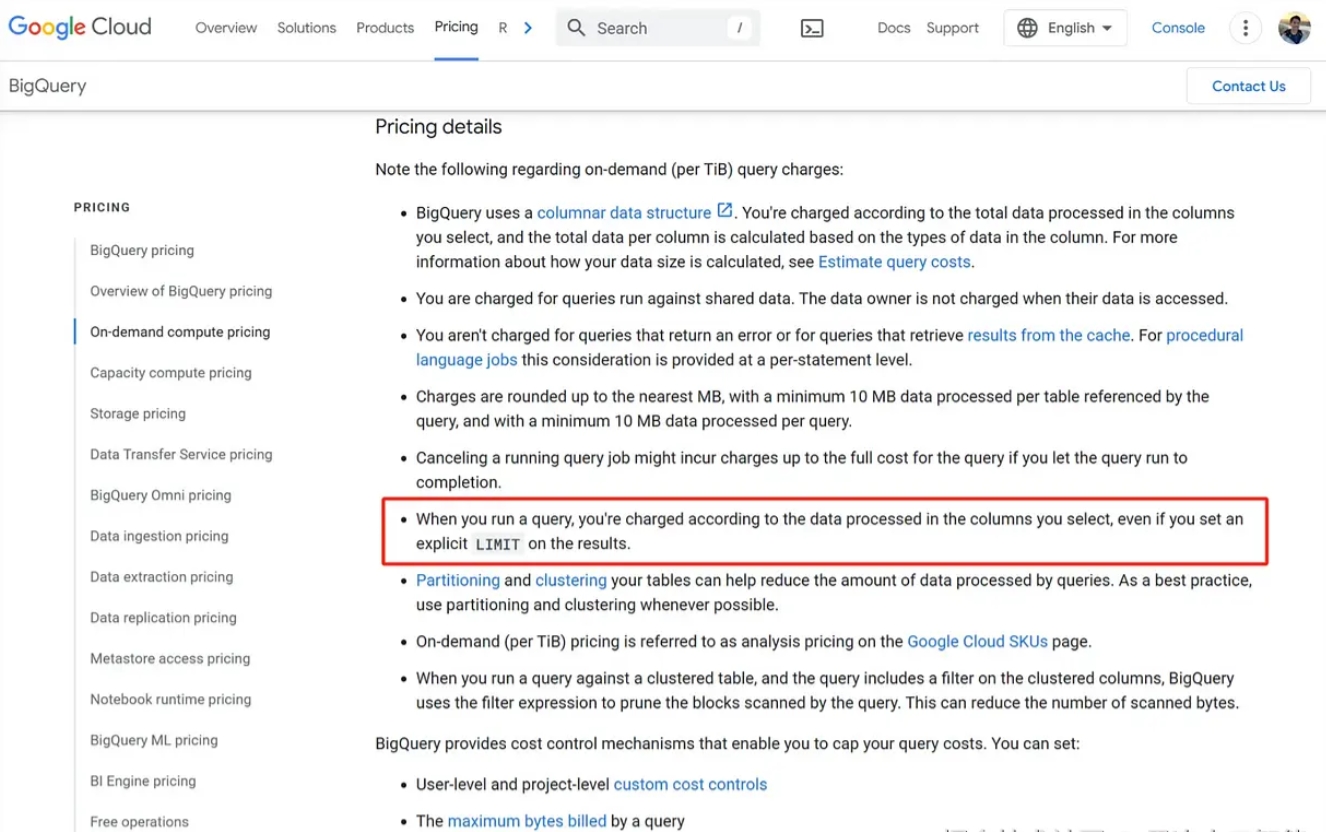Open Cloud Shell terminal icon
Image resolution: width=1326 pixels, height=832 pixels.
(812, 28)
